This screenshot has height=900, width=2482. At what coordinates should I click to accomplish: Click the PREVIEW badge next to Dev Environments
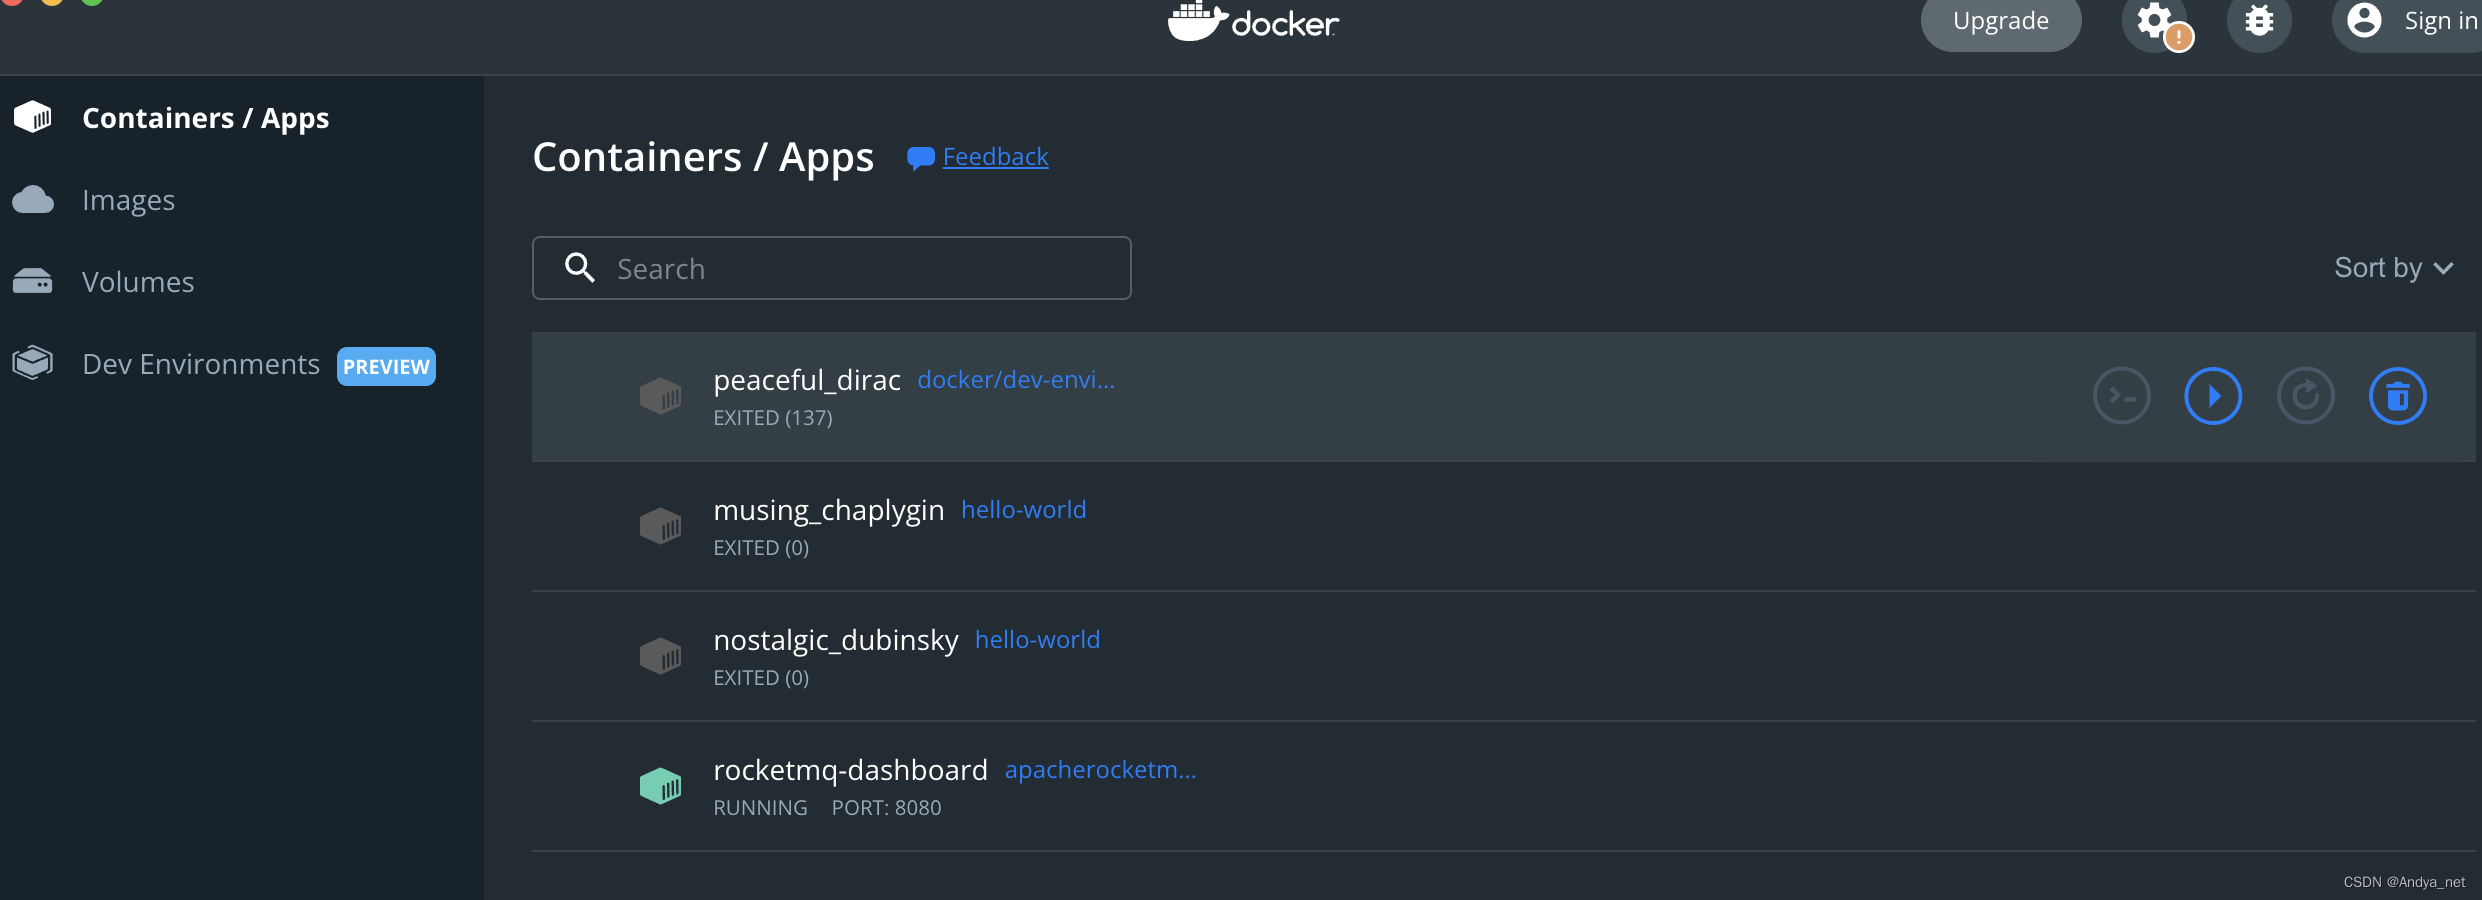click(386, 366)
